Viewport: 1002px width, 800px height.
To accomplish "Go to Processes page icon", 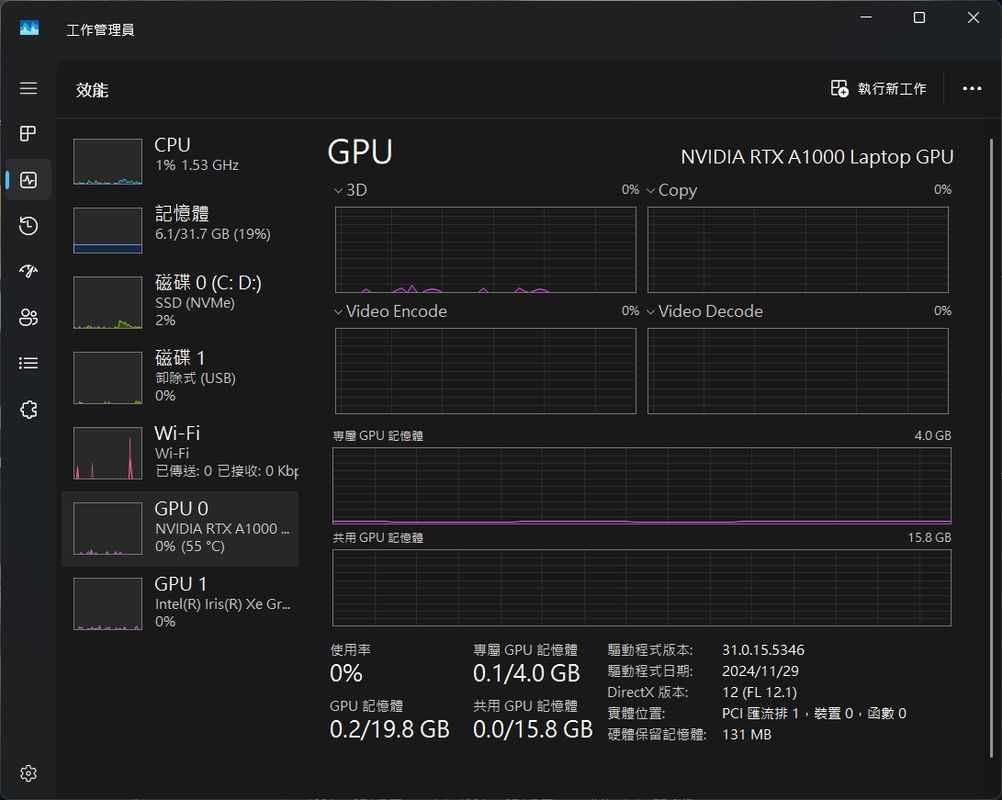I will [x=28, y=134].
